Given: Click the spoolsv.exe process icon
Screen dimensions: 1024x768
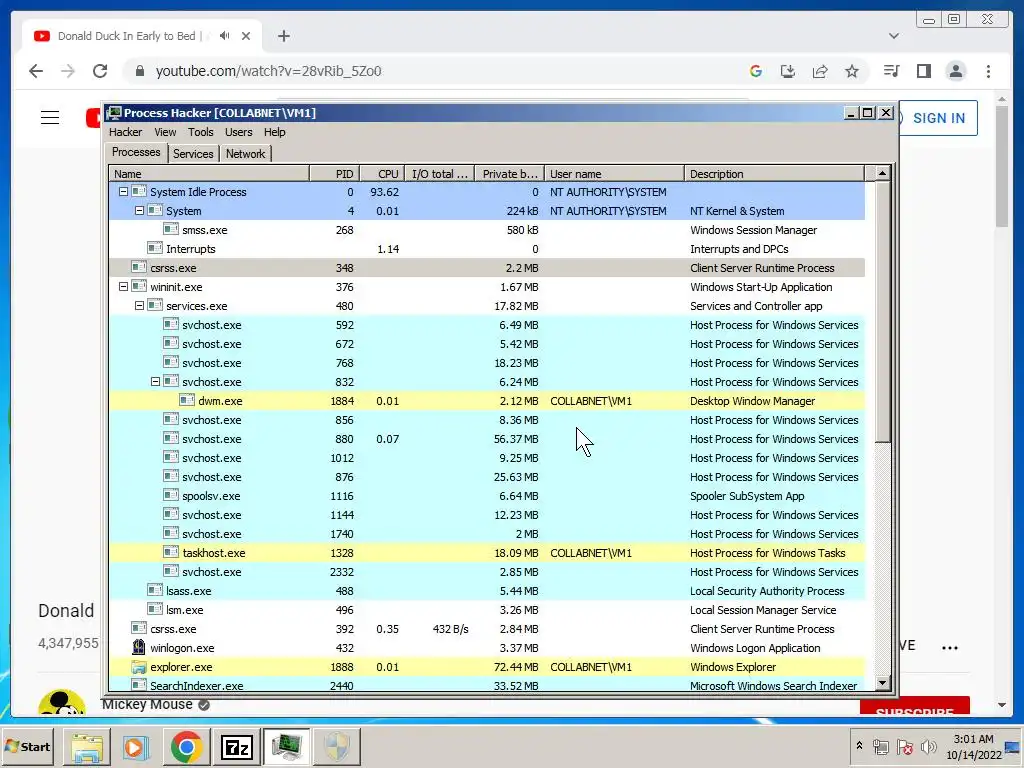Looking at the screenshot, I should tap(171, 495).
